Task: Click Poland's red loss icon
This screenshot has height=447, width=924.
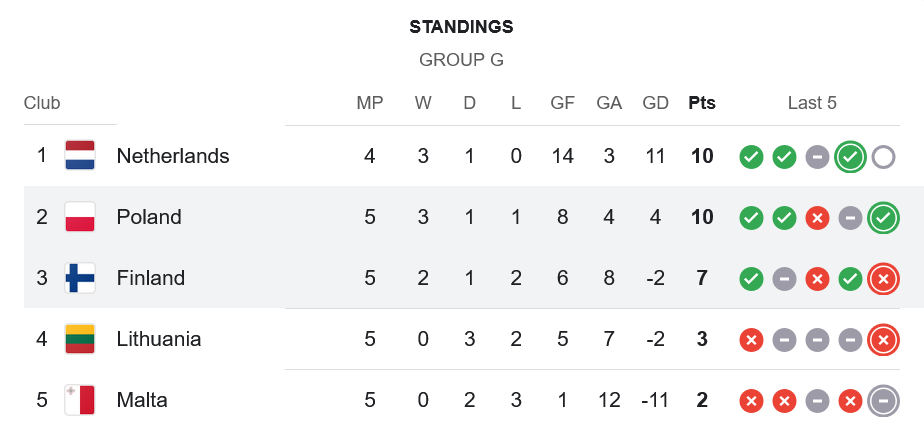Action: [817, 218]
